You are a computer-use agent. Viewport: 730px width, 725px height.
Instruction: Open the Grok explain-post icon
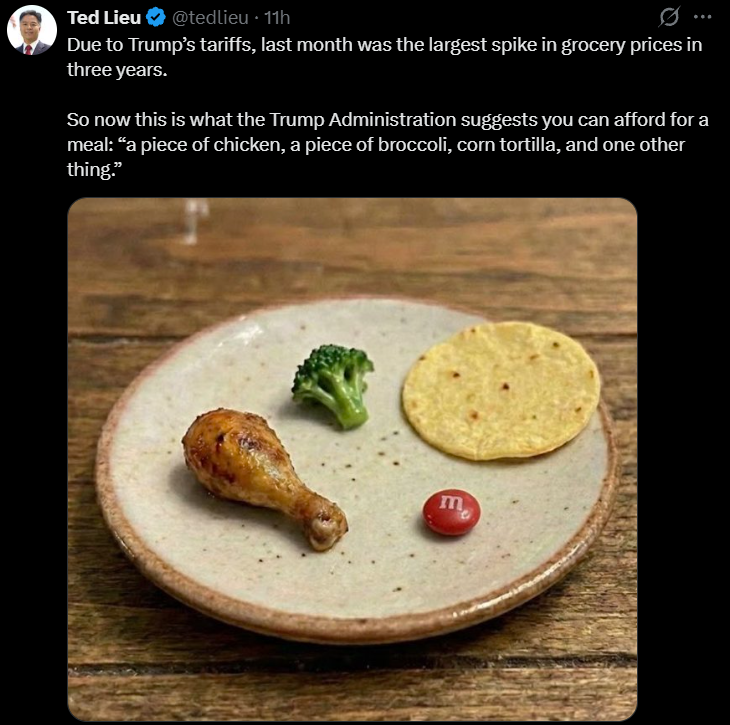[x=671, y=18]
